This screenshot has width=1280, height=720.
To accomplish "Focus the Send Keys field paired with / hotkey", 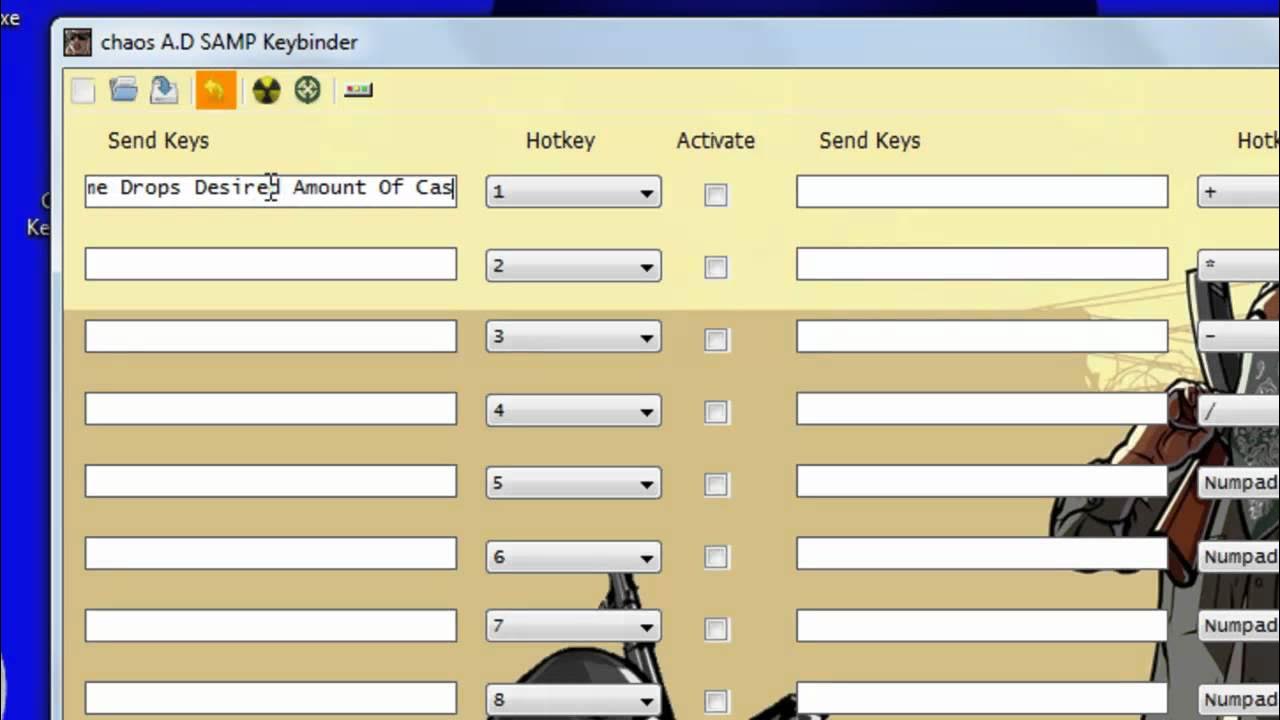I will (982, 408).
